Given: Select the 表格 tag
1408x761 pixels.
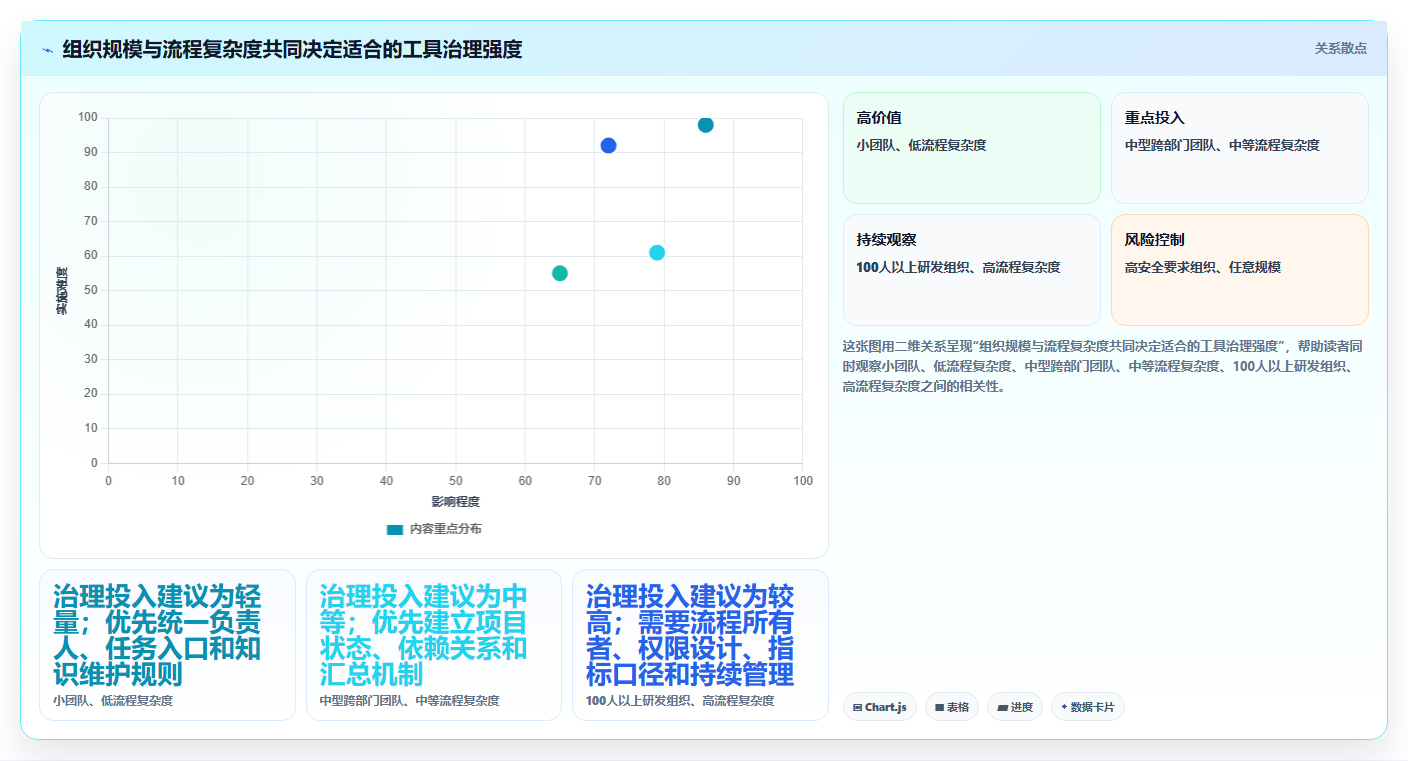Looking at the screenshot, I should click(952, 707).
